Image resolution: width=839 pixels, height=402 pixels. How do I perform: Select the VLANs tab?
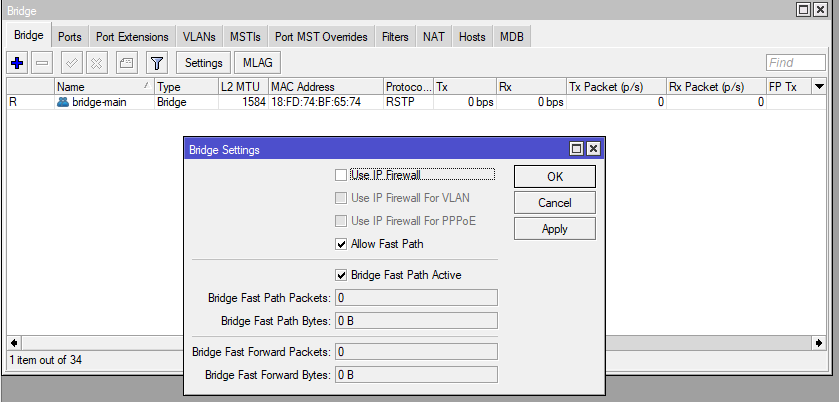point(199,37)
